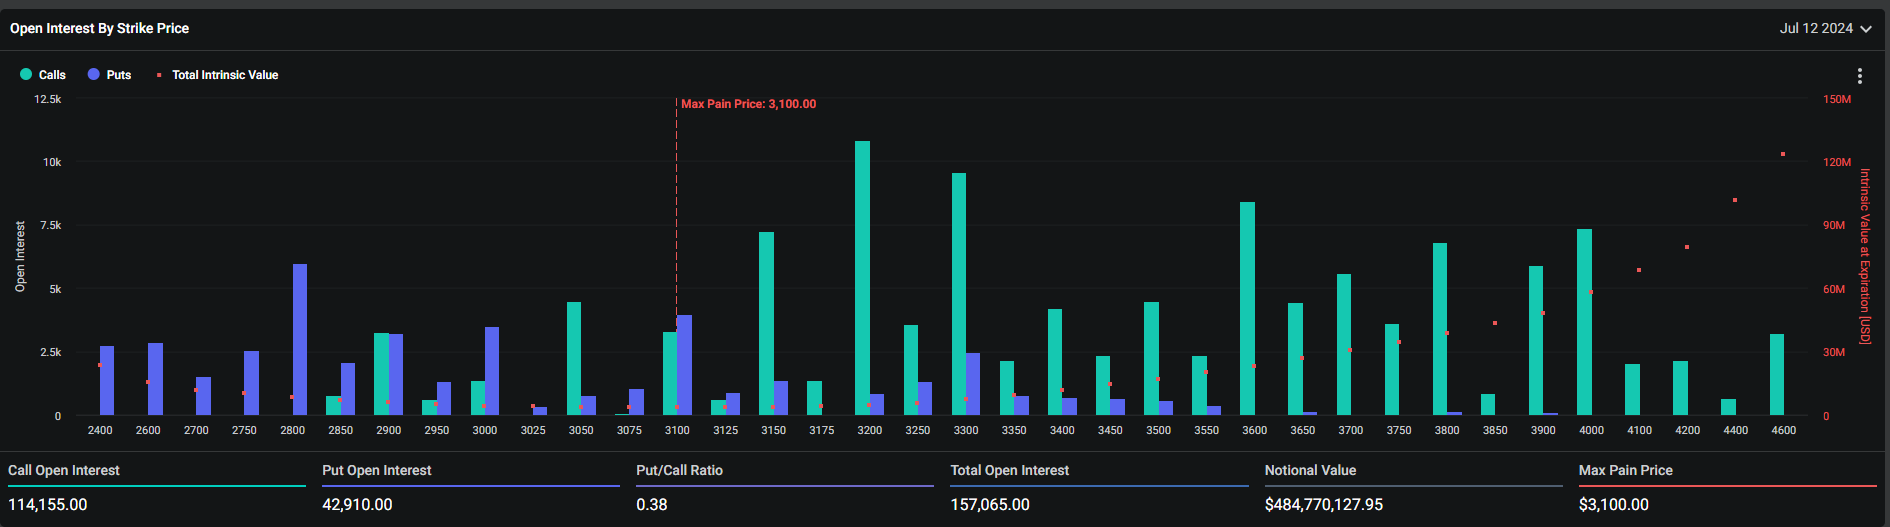Select the tallest call bar at 3200
Screen dimensions: 1890x527
pyautogui.click(x=862, y=278)
